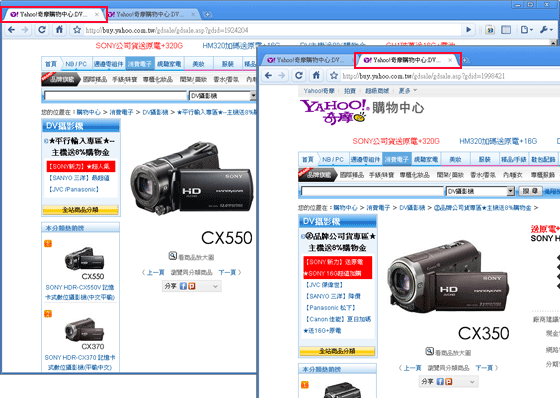The width and height of the screenshot is (560, 398).
Task: Switch to second tab in back window
Action: pyautogui.click(x=150, y=15)
